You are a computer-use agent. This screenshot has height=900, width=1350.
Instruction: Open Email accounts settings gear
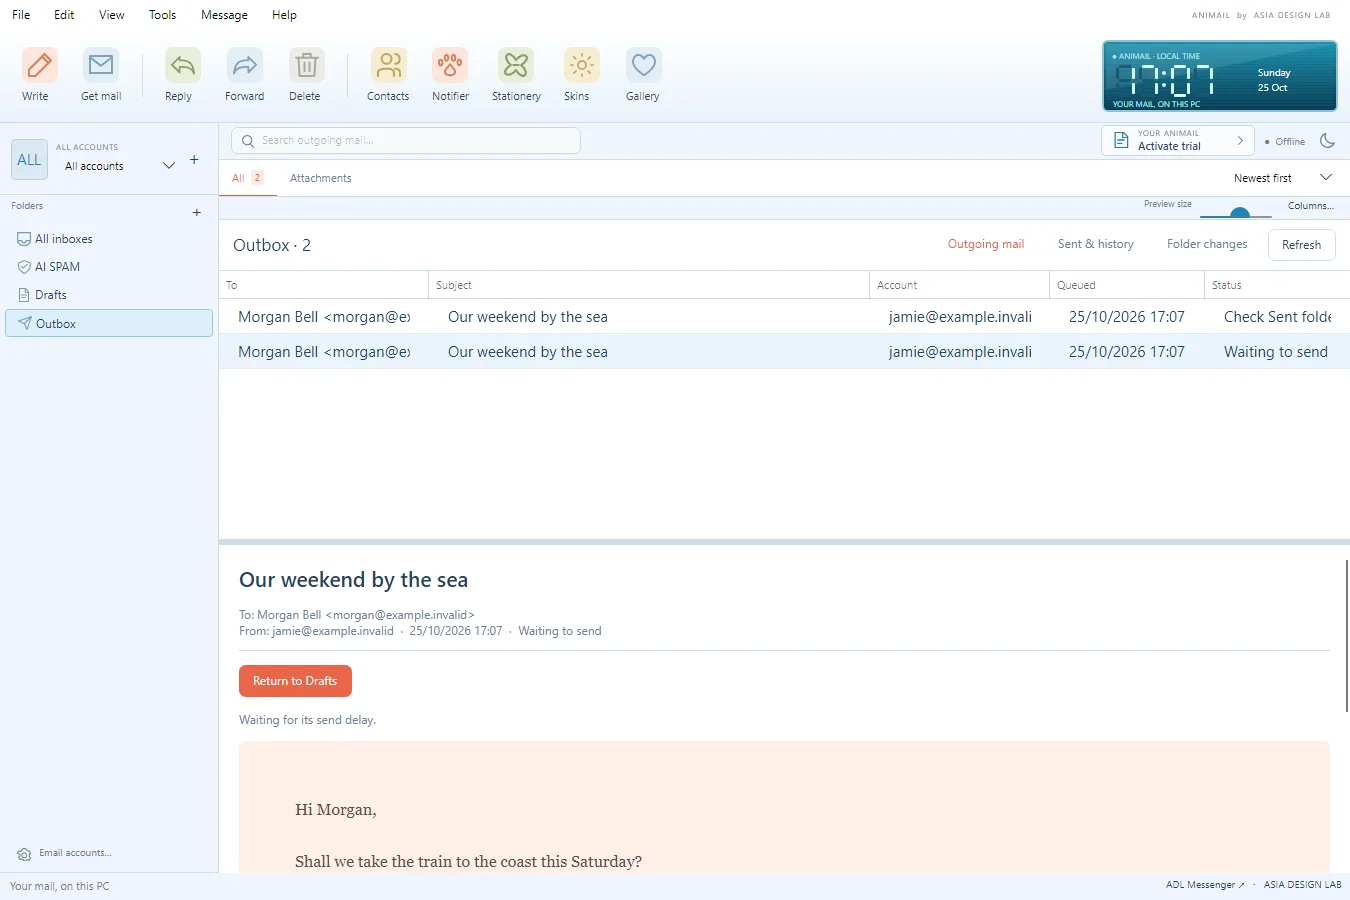(x=24, y=854)
